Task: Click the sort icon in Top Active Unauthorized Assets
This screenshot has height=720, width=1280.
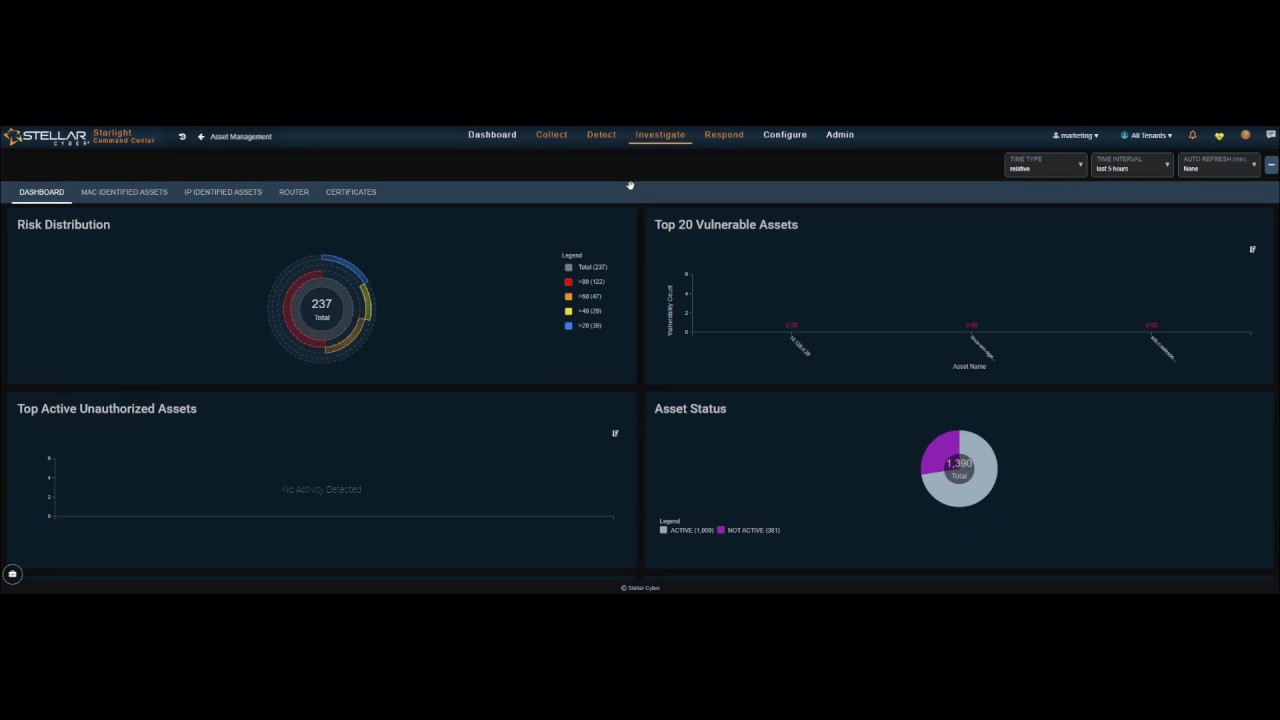Action: (x=615, y=433)
